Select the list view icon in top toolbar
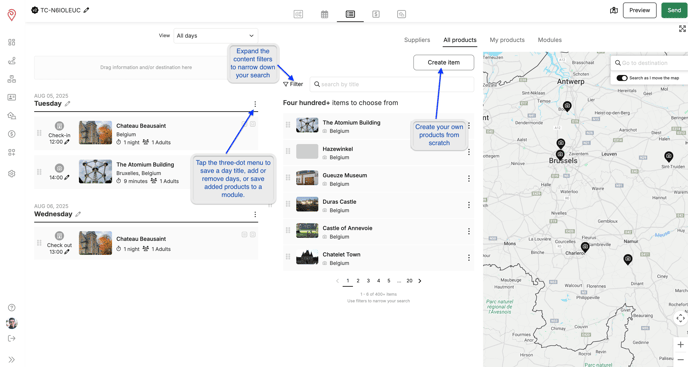 click(350, 14)
